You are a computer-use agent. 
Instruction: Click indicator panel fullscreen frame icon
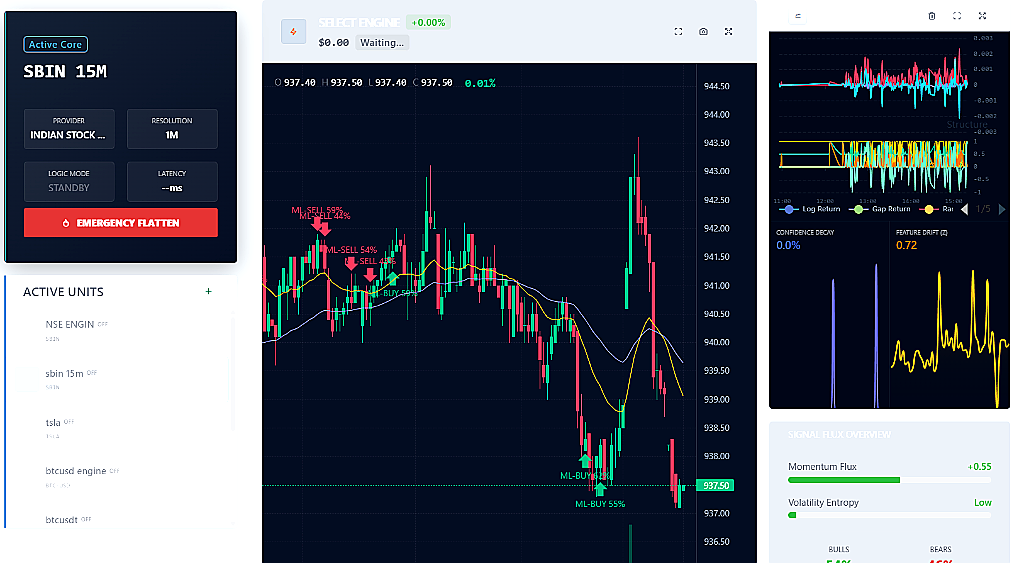[x=957, y=16]
